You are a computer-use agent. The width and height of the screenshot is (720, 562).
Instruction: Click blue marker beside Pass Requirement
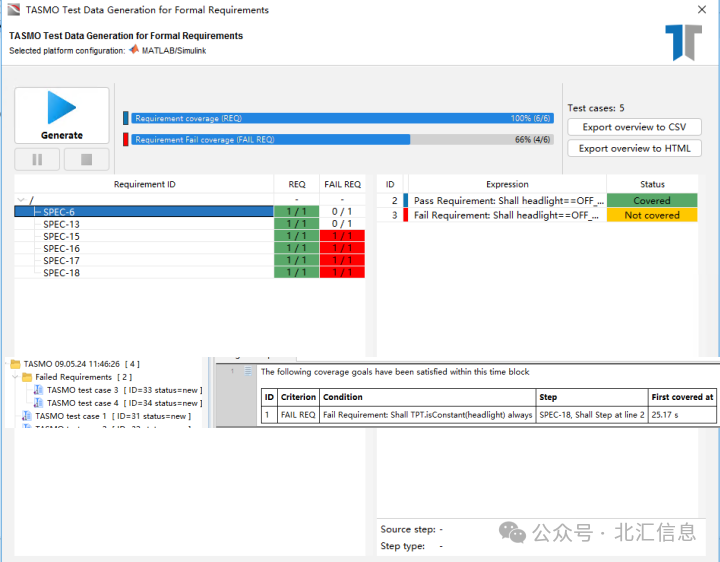(405, 201)
